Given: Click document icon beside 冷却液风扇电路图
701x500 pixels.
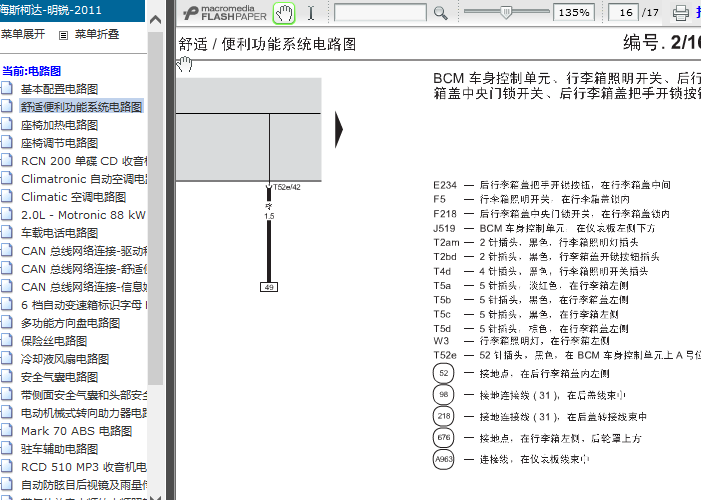Looking at the screenshot, I should pos(6,357).
